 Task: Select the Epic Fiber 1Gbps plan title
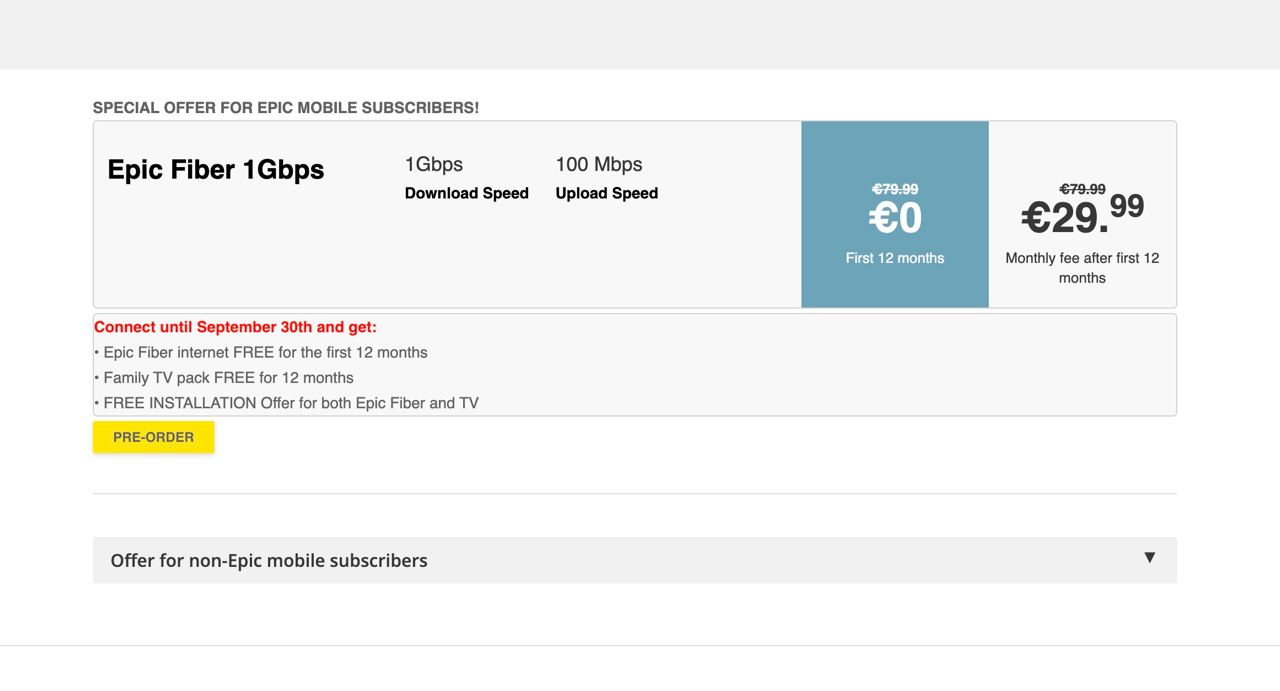215,170
